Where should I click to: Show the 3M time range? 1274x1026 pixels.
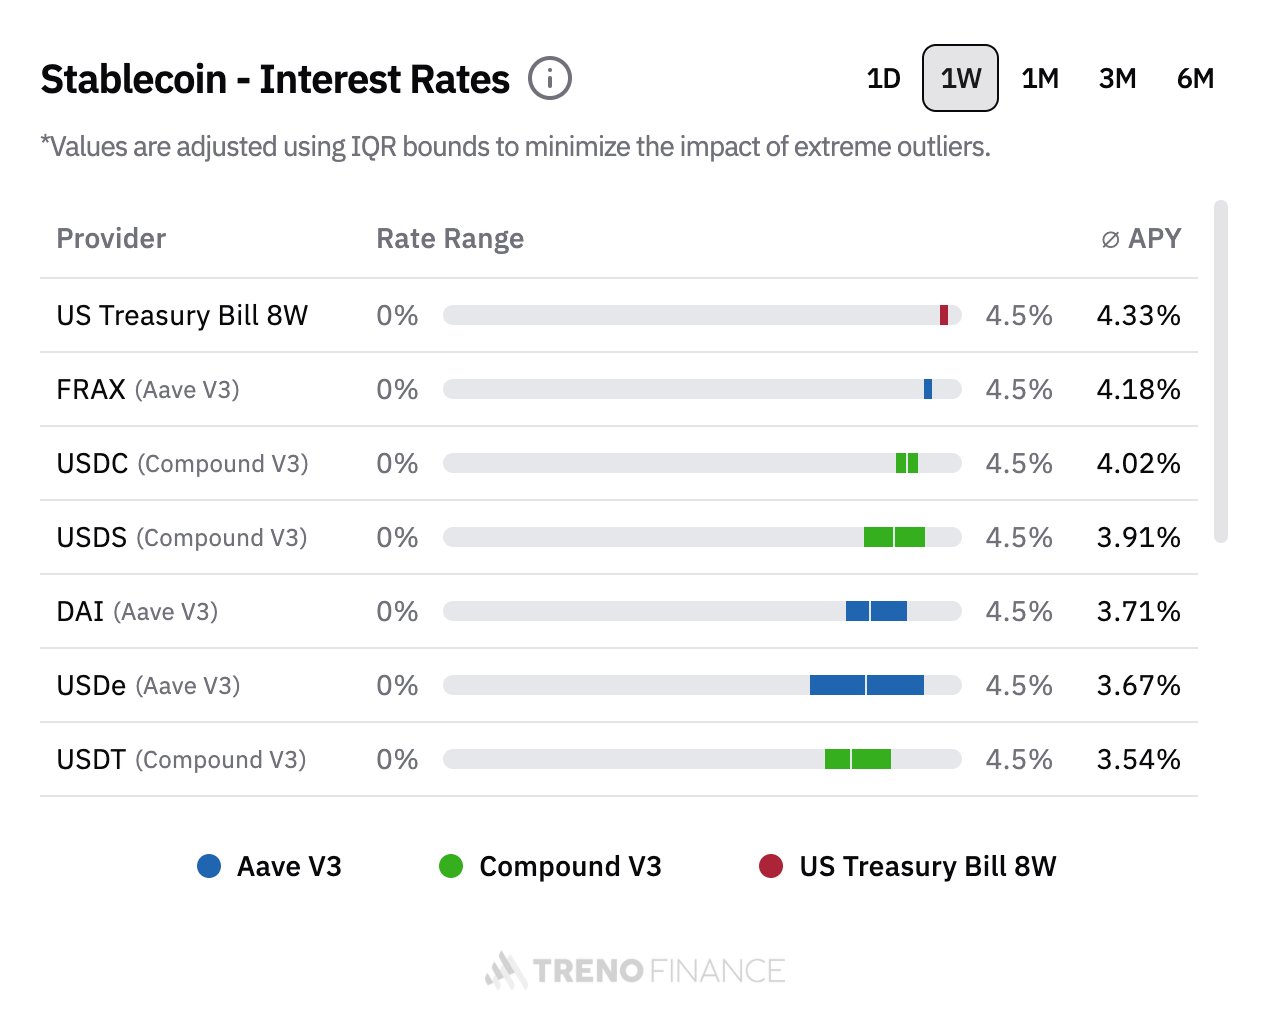click(1117, 78)
